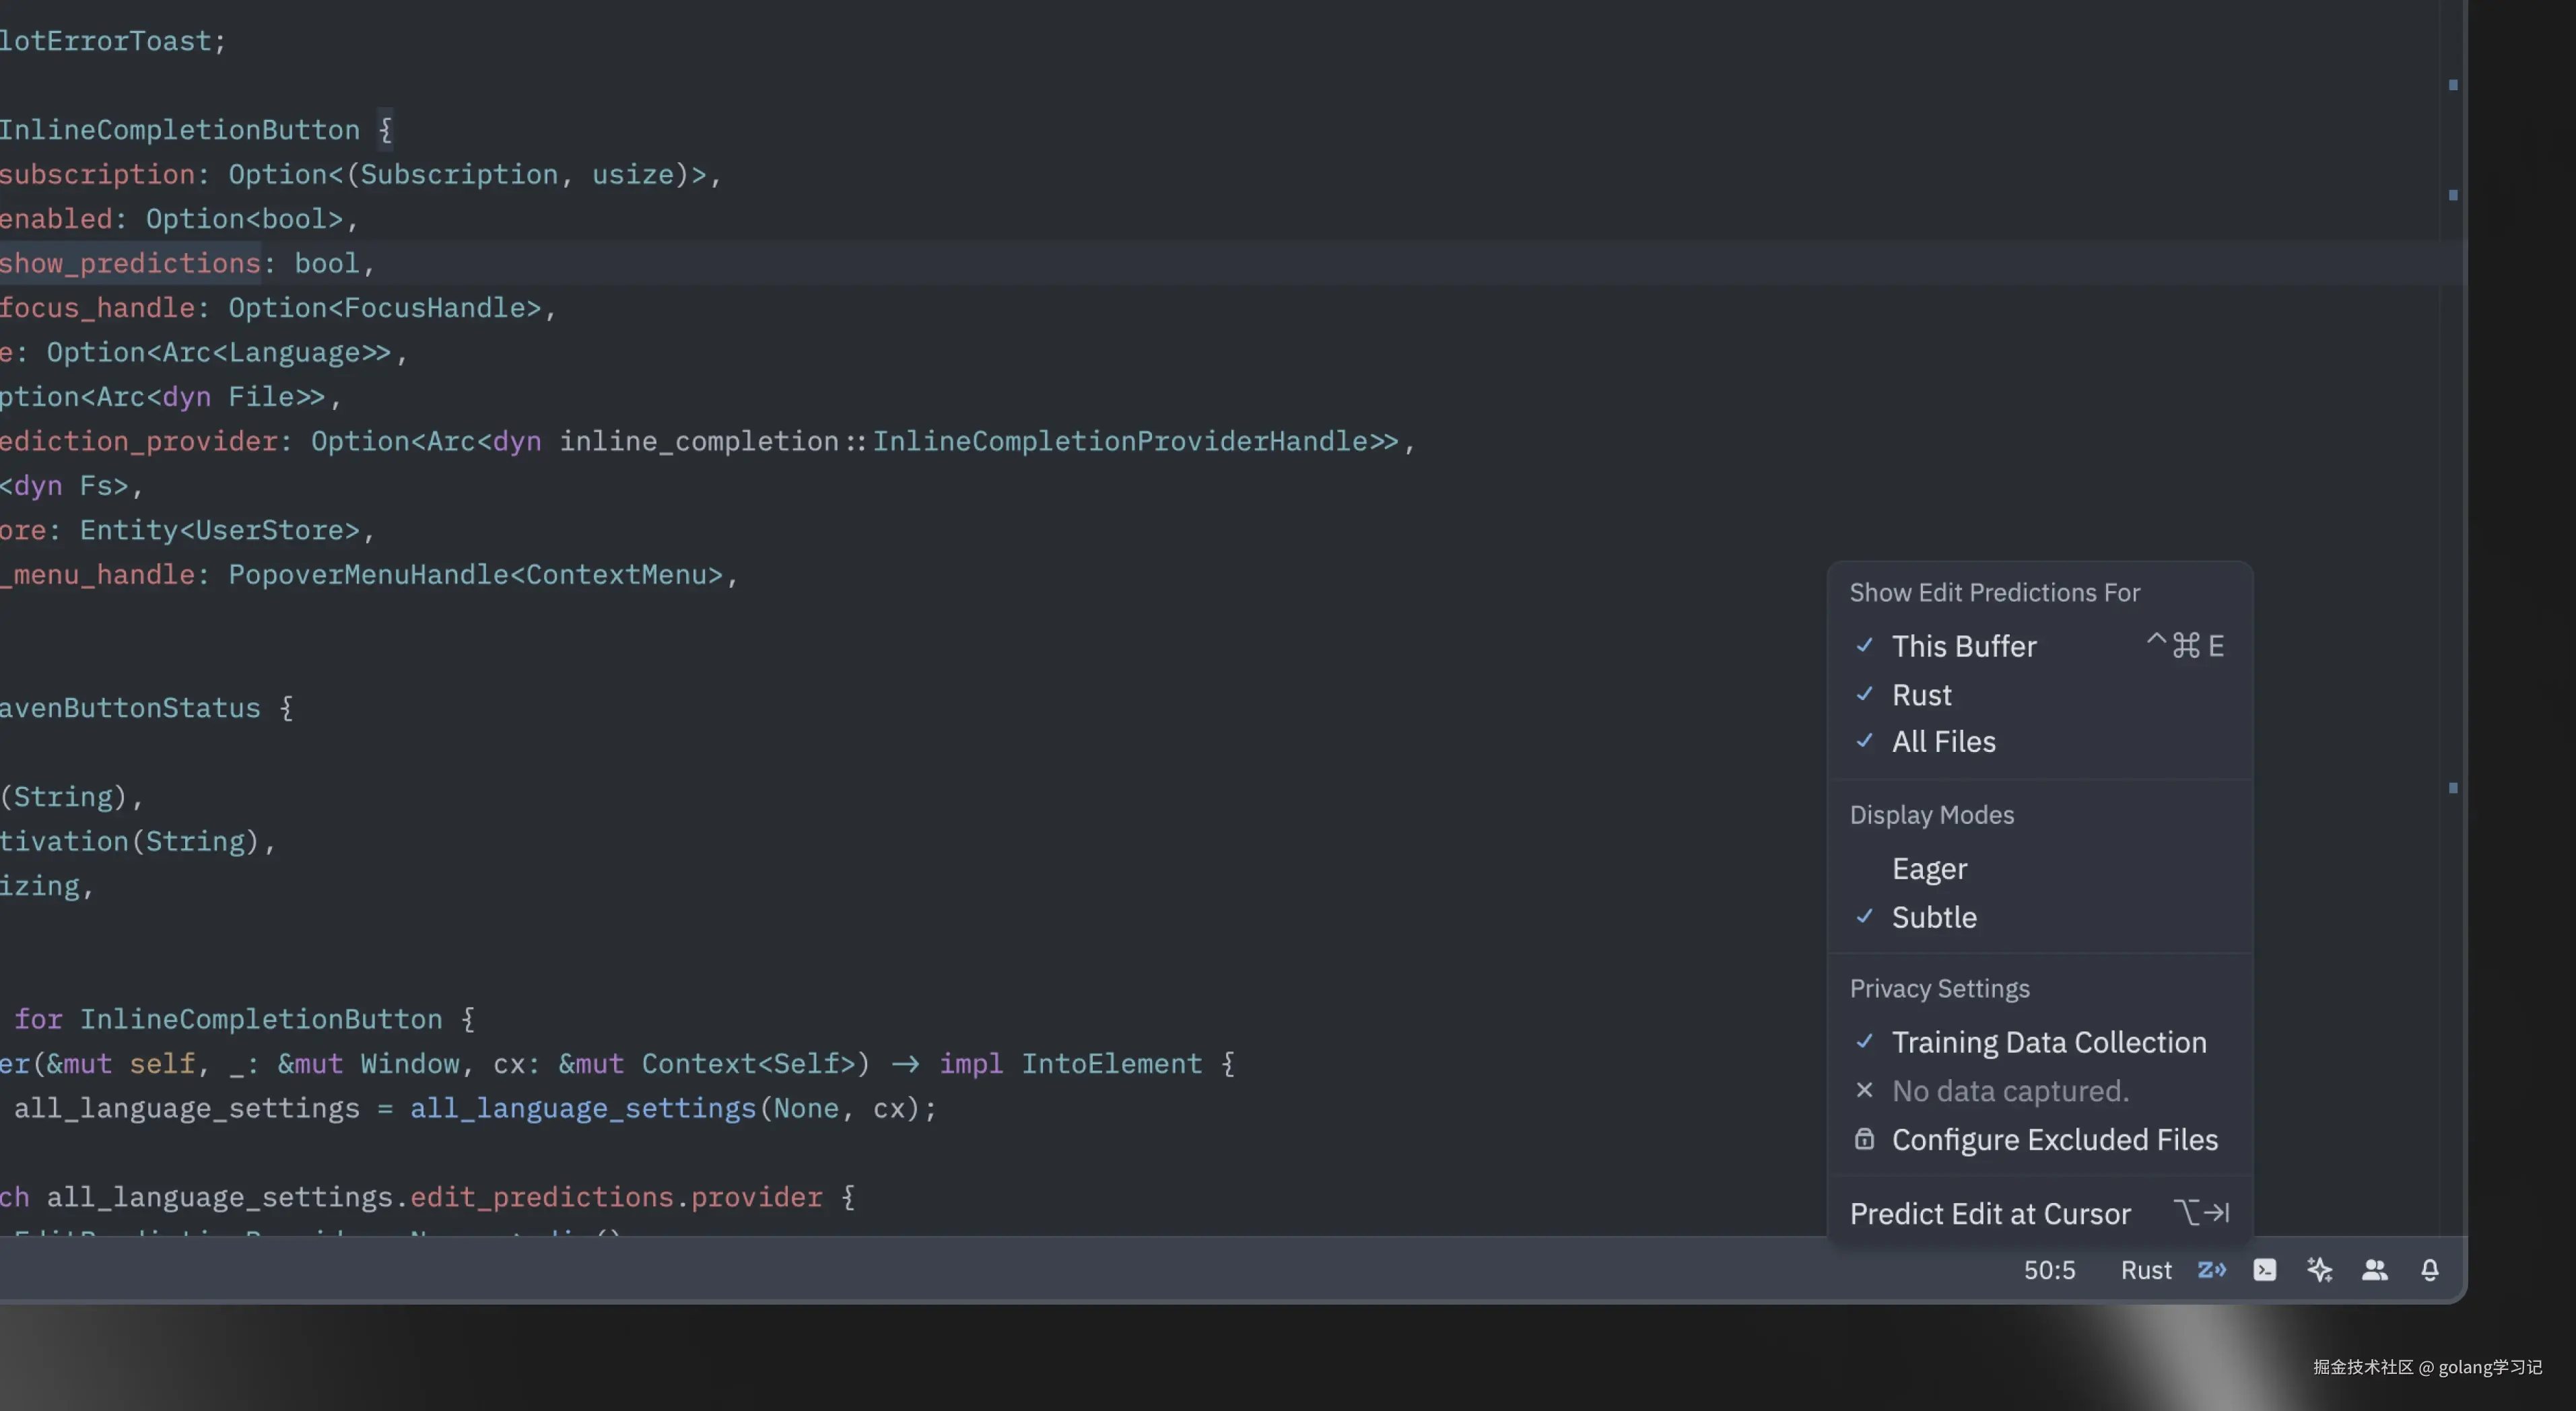Image resolution: width=2576 pixels, height=1411 pixels.
Task: Toggle edit predictions for All Files
Action: pos(1943,742)
